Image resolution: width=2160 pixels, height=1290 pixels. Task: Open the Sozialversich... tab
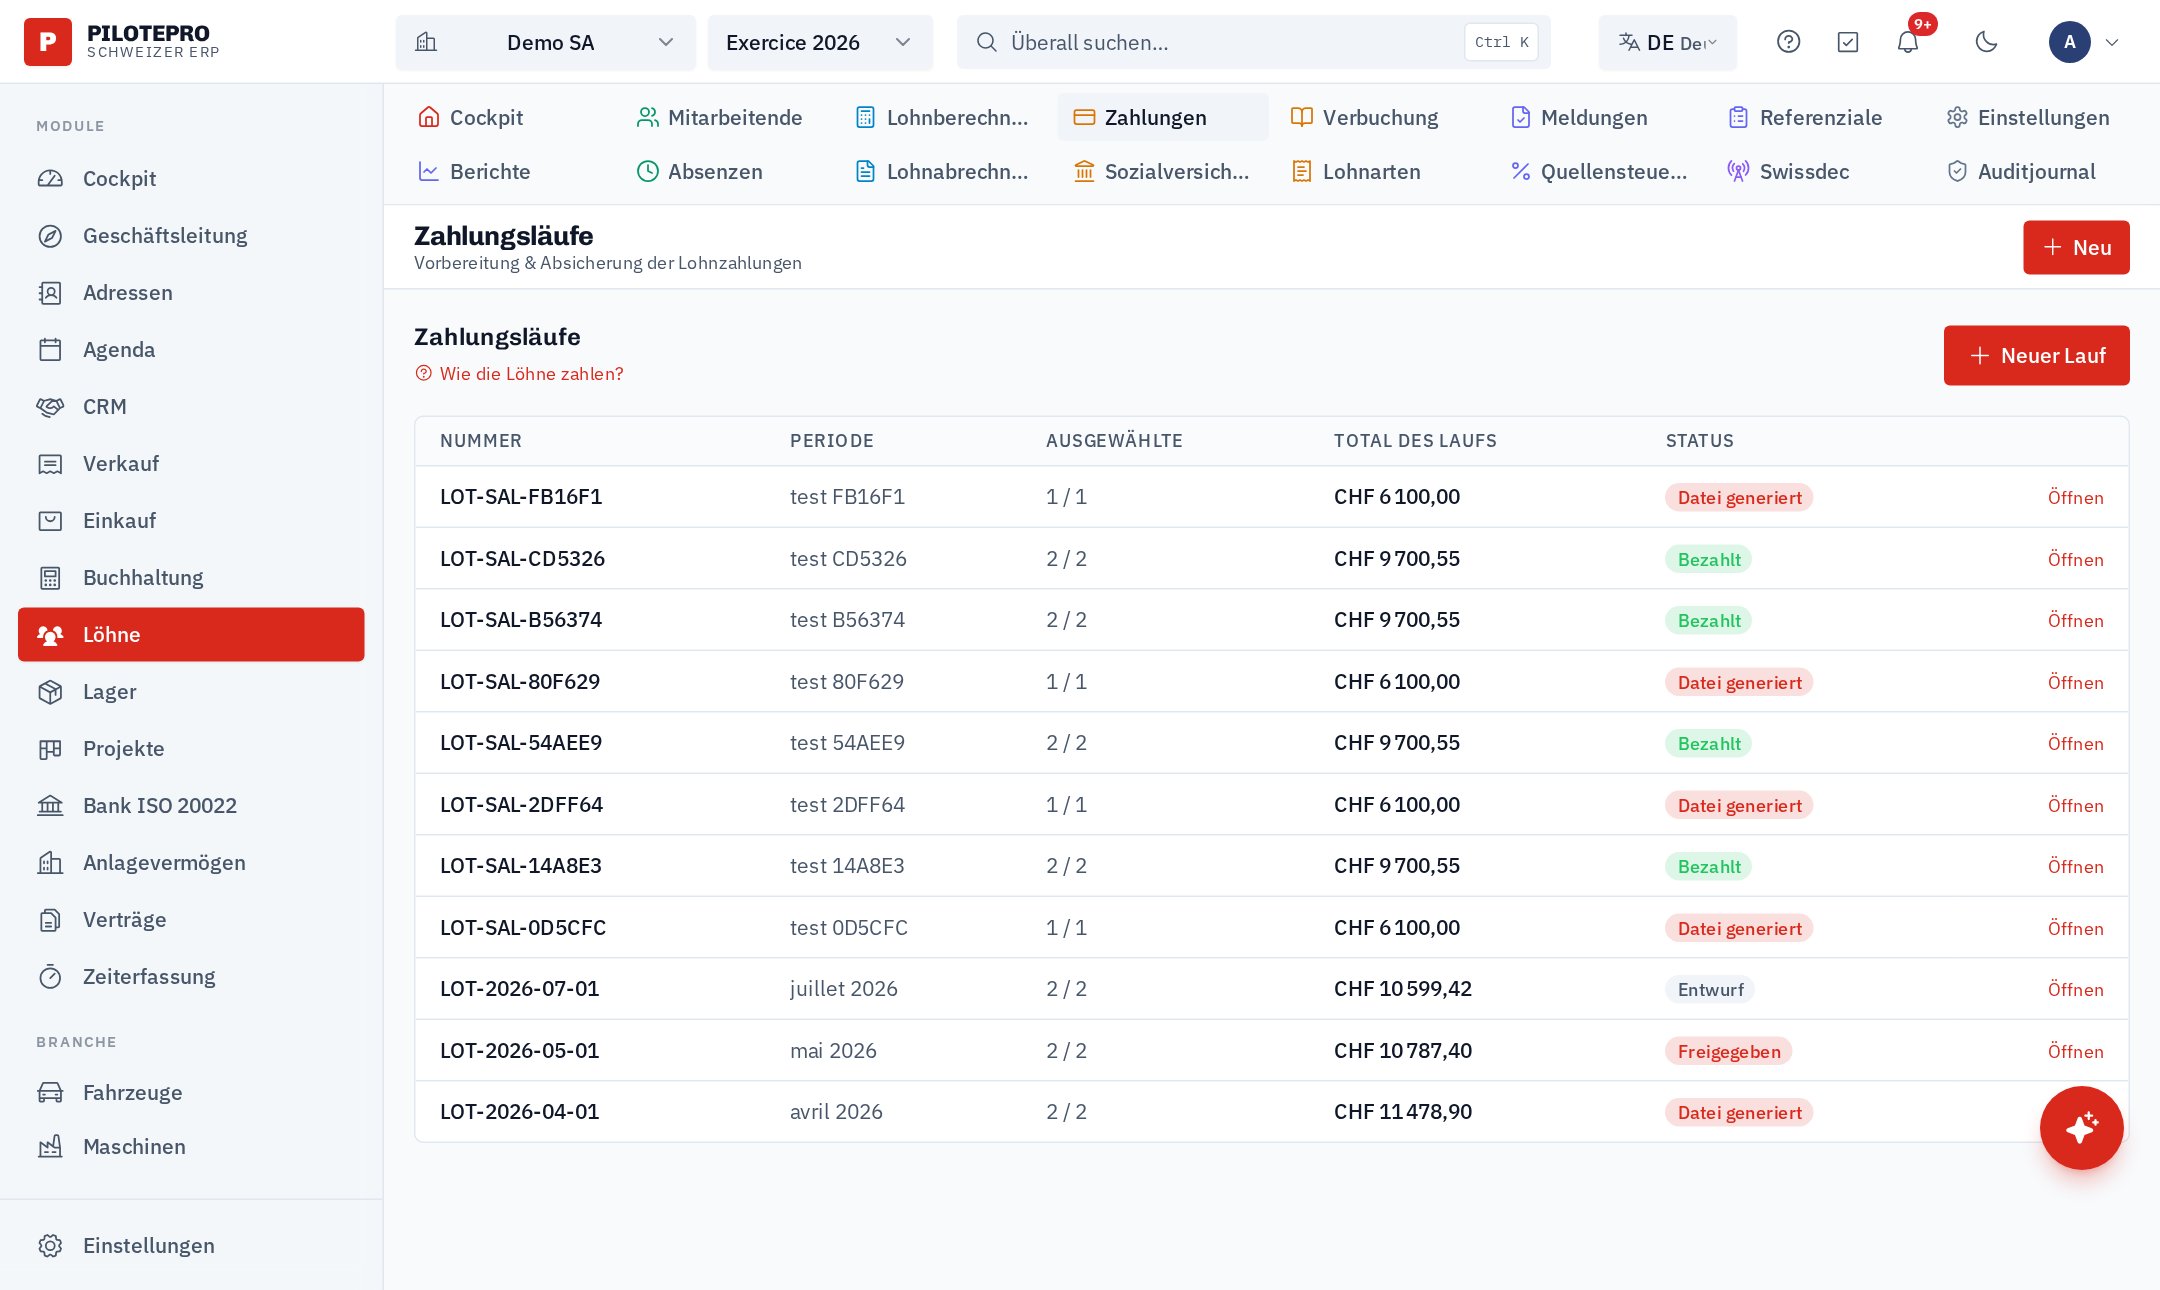click(1161, 171)
